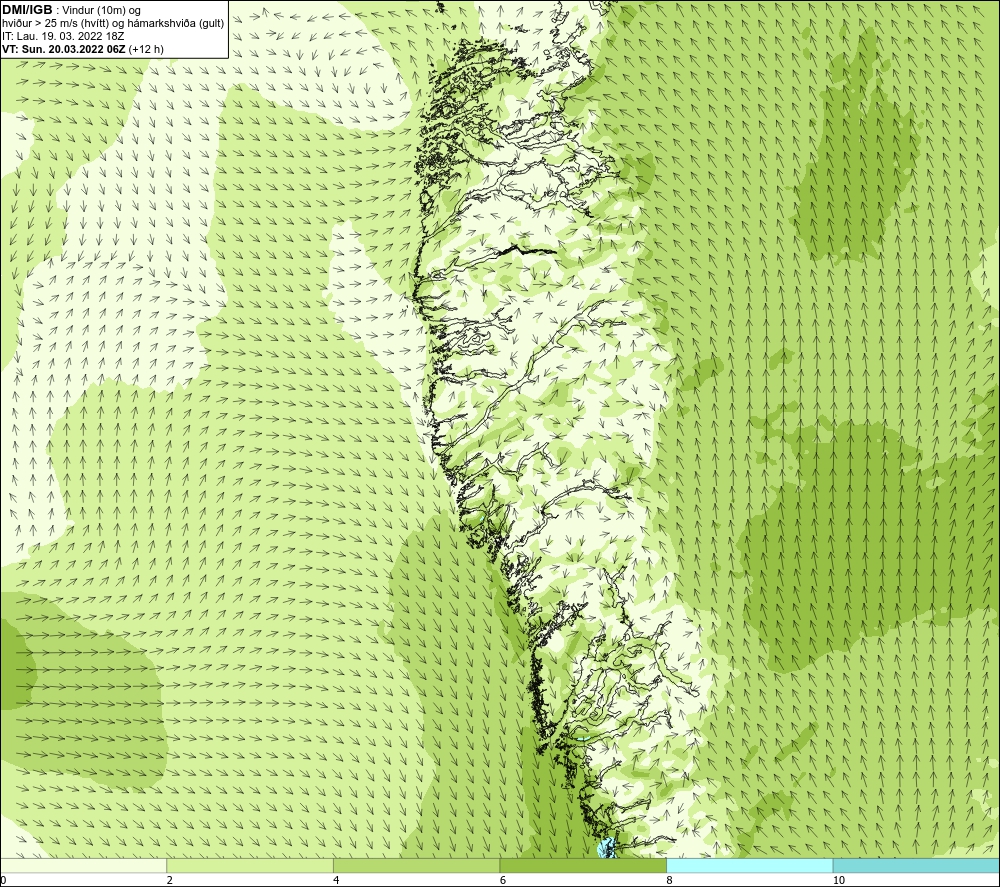Click the 2–4 m/s light green color bar segment
Image resolution: width=1000 pixels, height=887 pixels.
(x=250, y=865)
